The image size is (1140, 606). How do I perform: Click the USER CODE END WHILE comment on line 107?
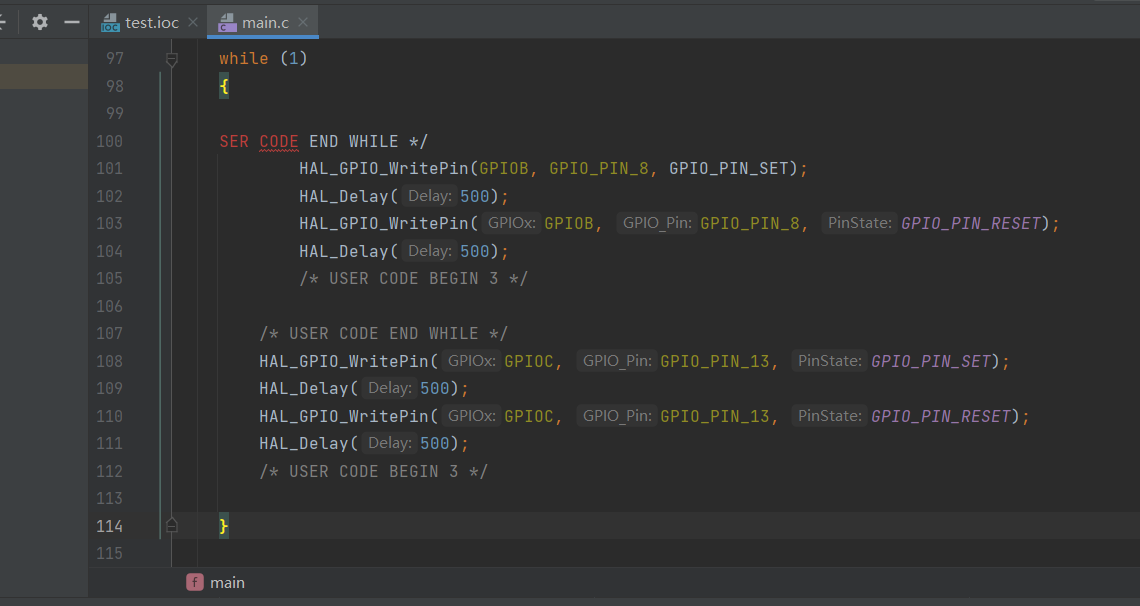(x=384, y=334)
